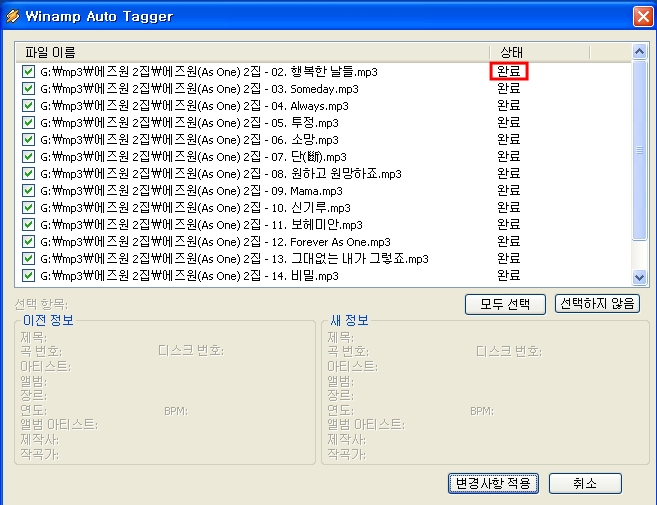Click 완료 status of 02. 행복한 날들.mp3
Viewport: 657px width, 505px height.
coord(509,71)
